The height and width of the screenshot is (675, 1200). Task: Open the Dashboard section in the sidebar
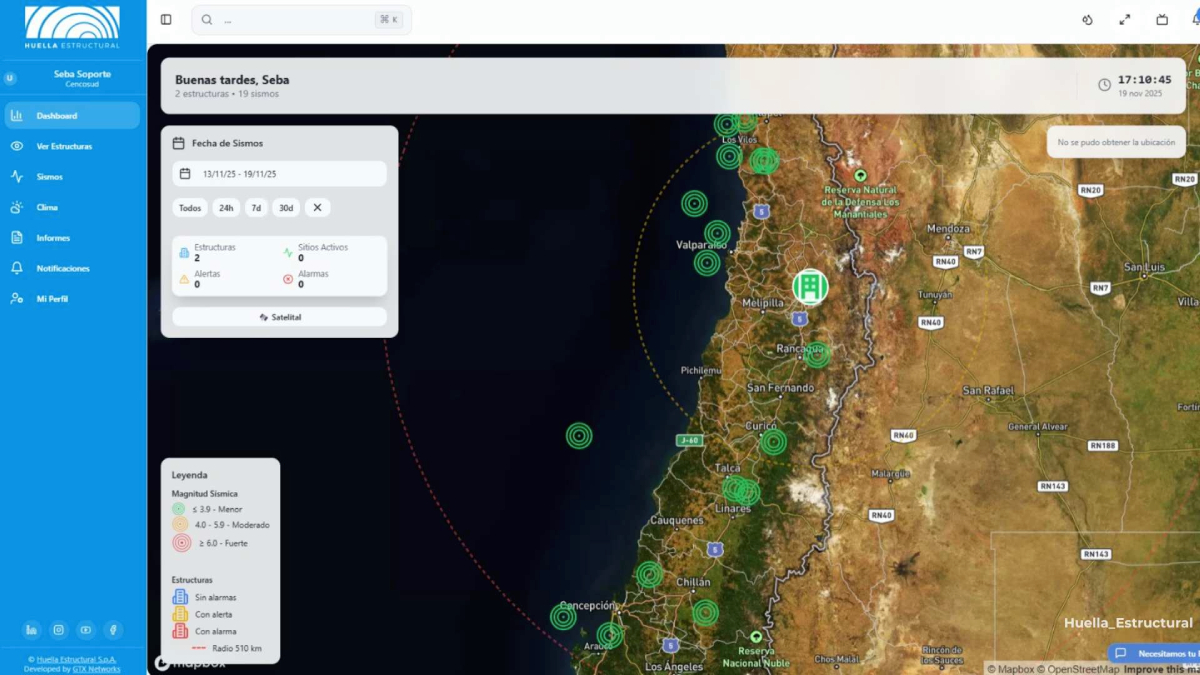point(72,115)
